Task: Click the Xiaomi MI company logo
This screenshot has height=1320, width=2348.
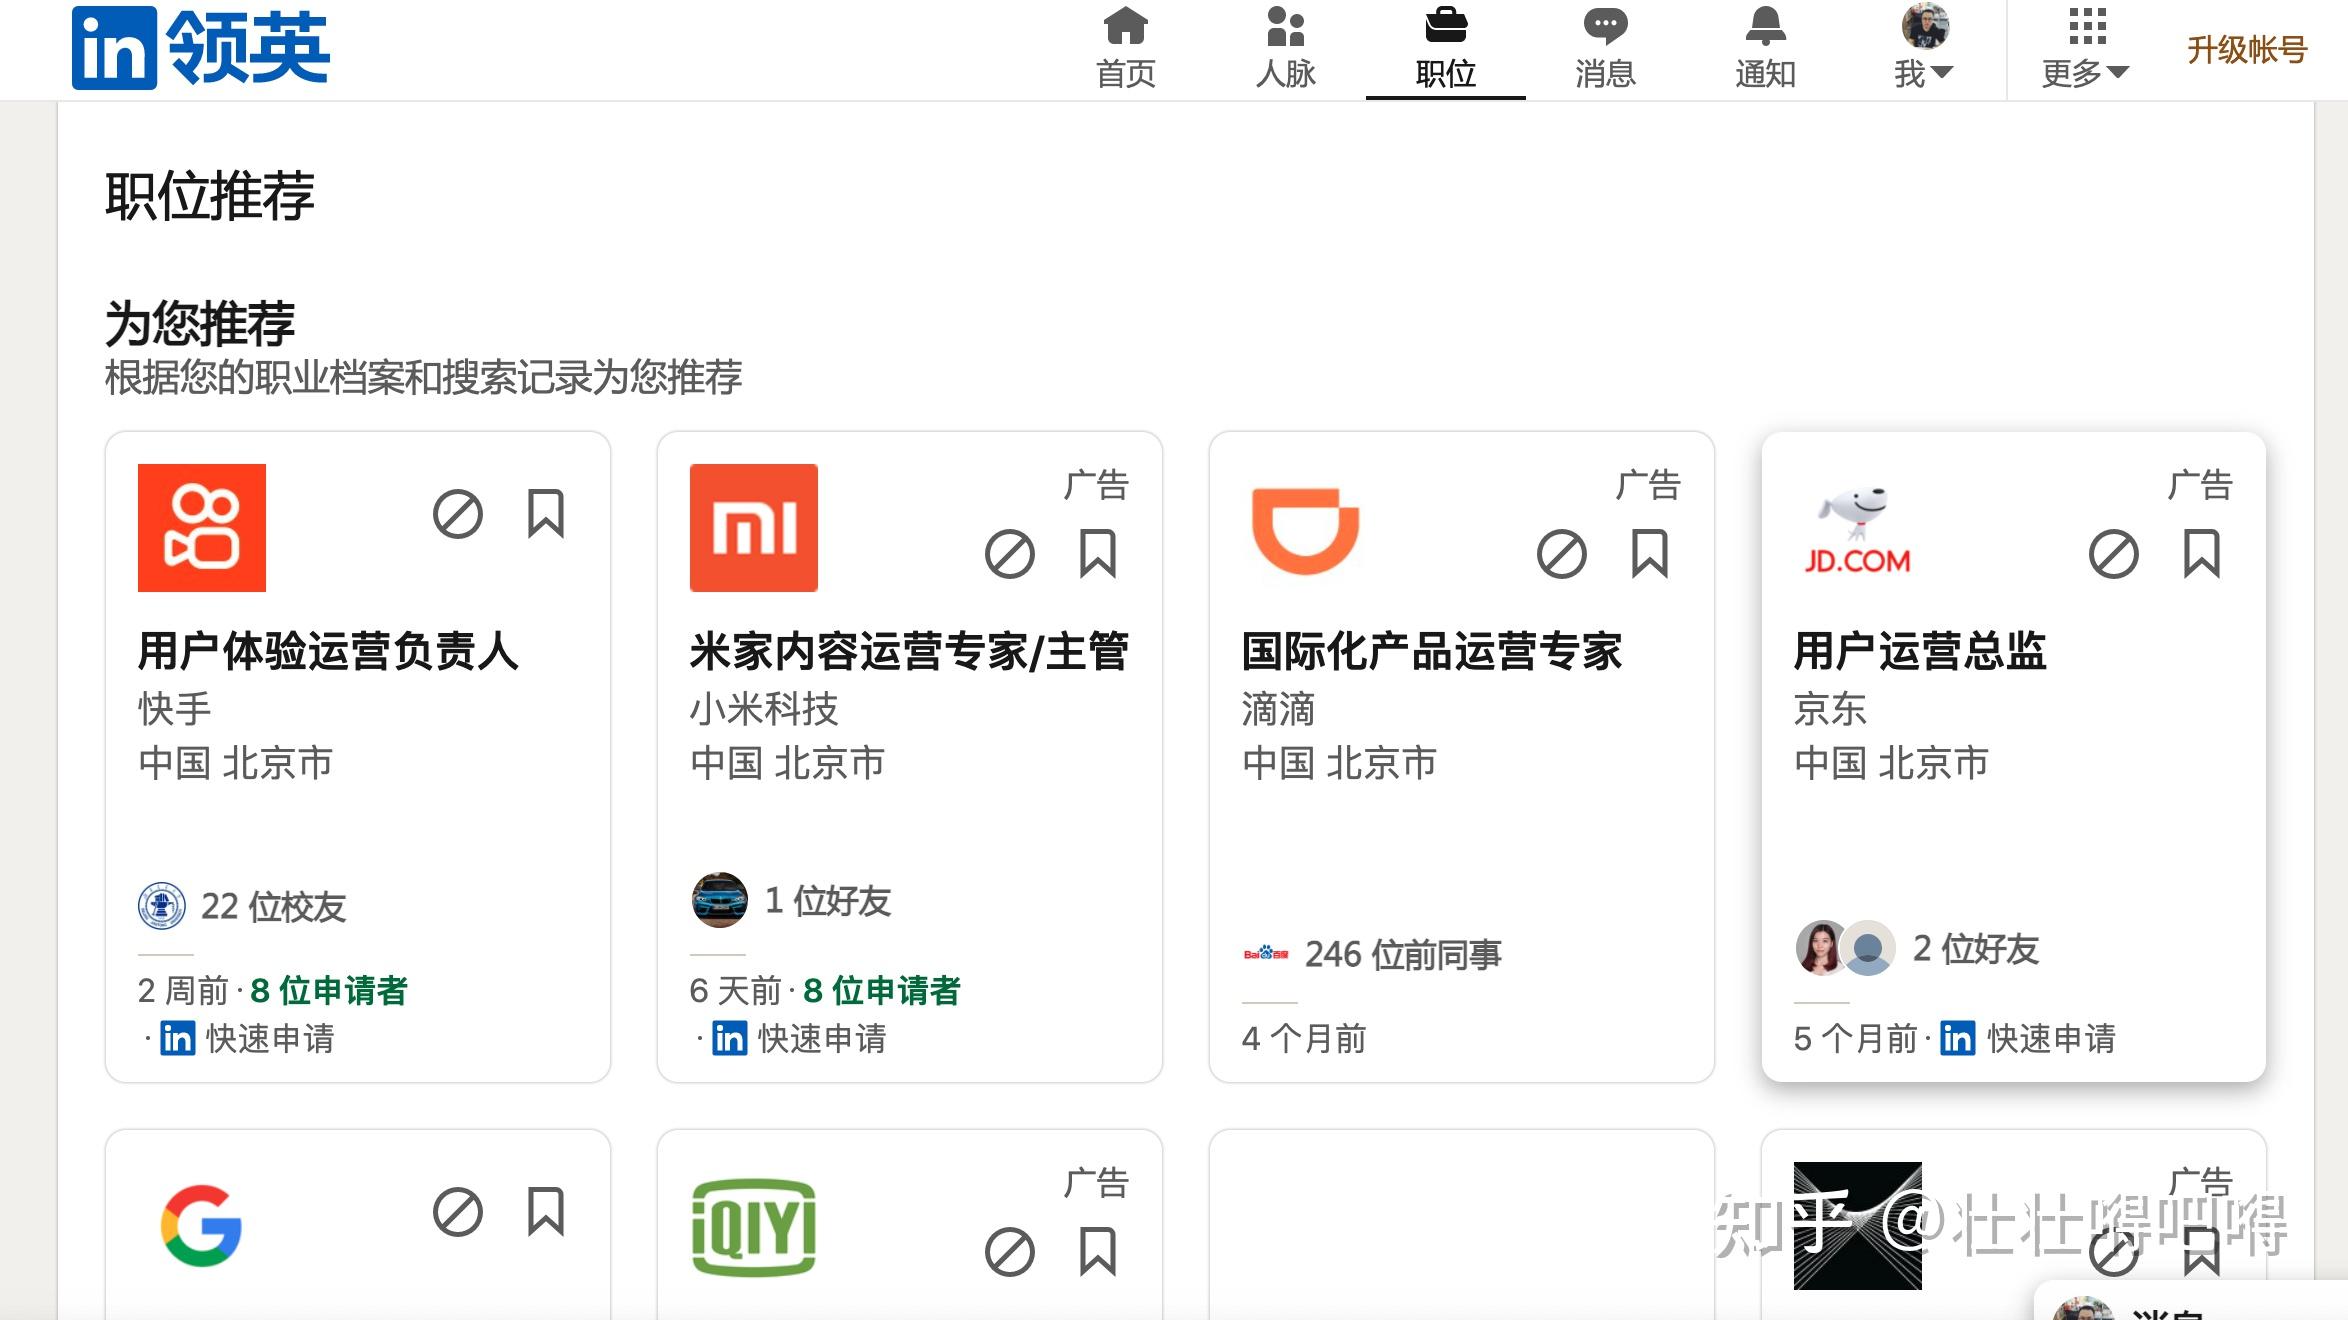Action: click(754, 528)
